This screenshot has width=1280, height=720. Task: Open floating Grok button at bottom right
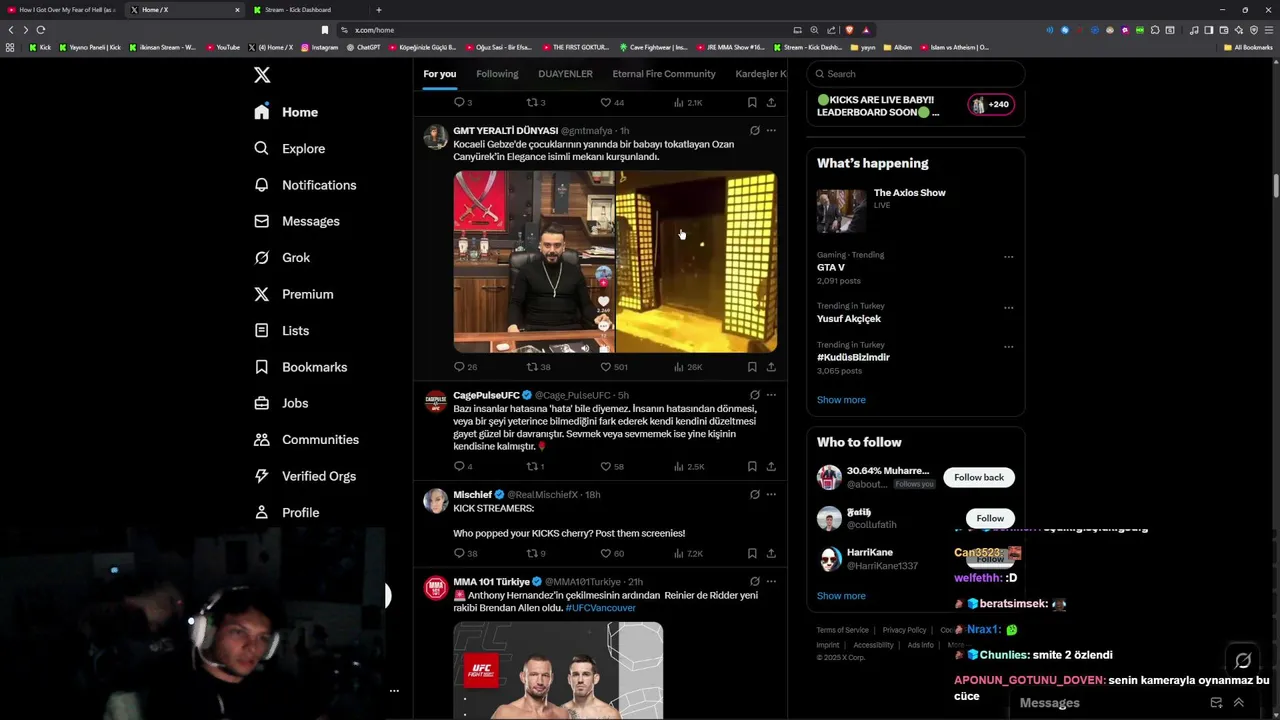point(1243,661)
